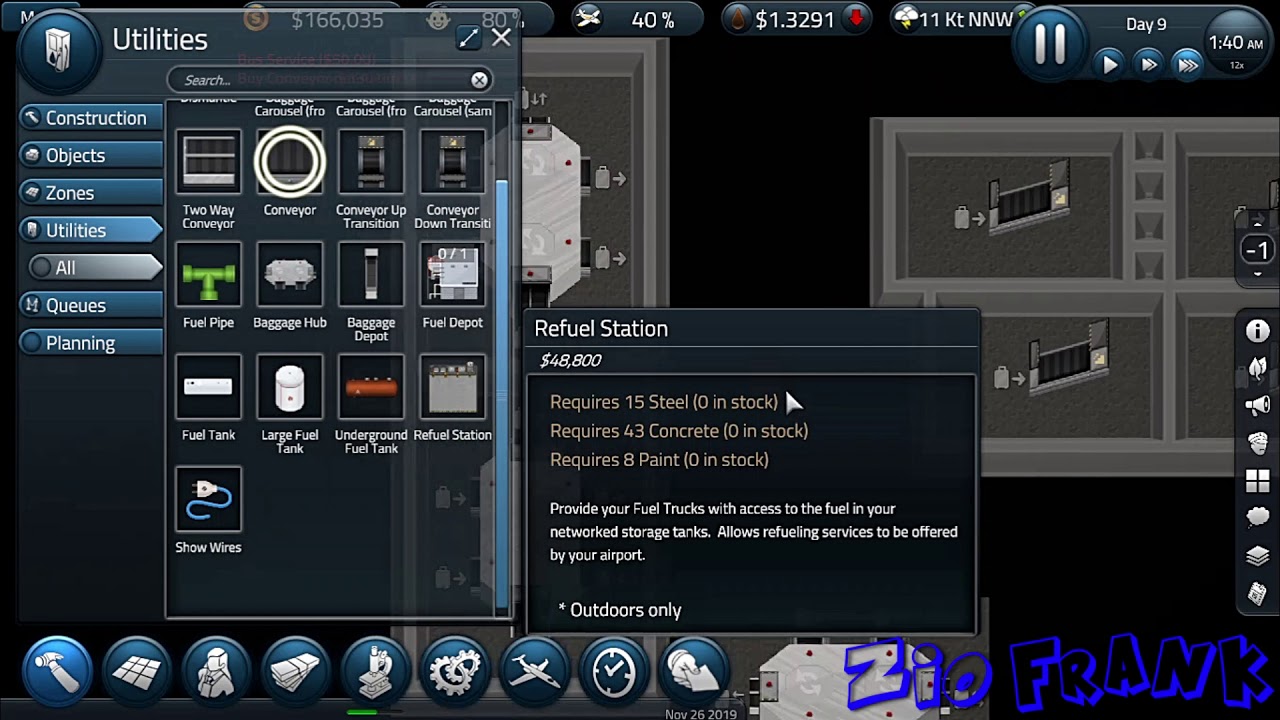Viewport: 1280px width, 720px height.
Task: Click the 1:40 AM clock
Action: click(1235, 43)
